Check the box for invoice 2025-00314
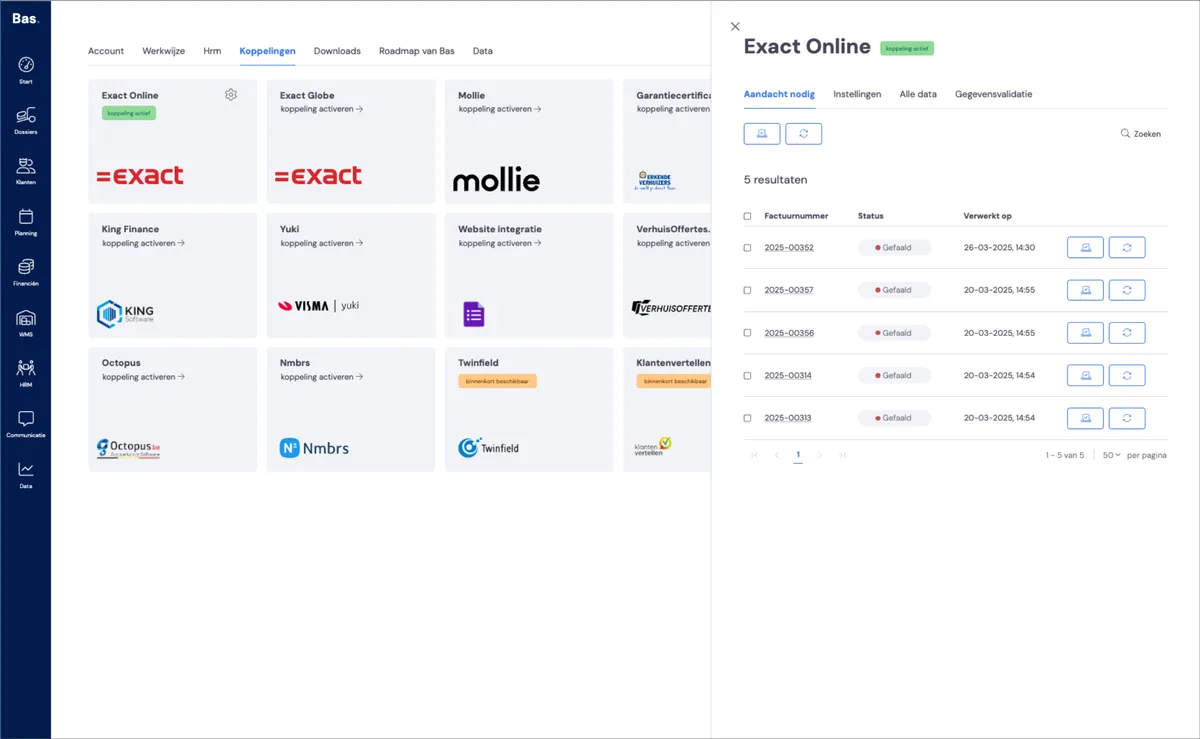 pyautogui.click(x=747, y=376)
